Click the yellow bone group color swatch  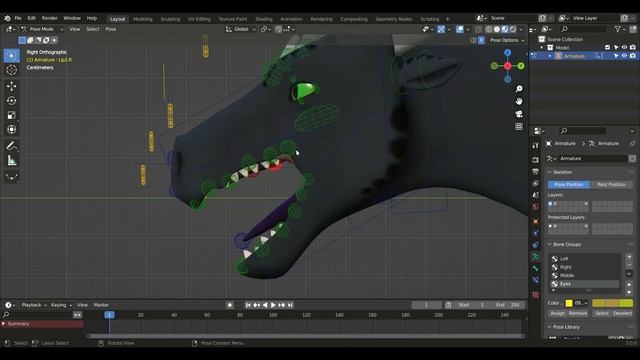click(x=569, y=303)
